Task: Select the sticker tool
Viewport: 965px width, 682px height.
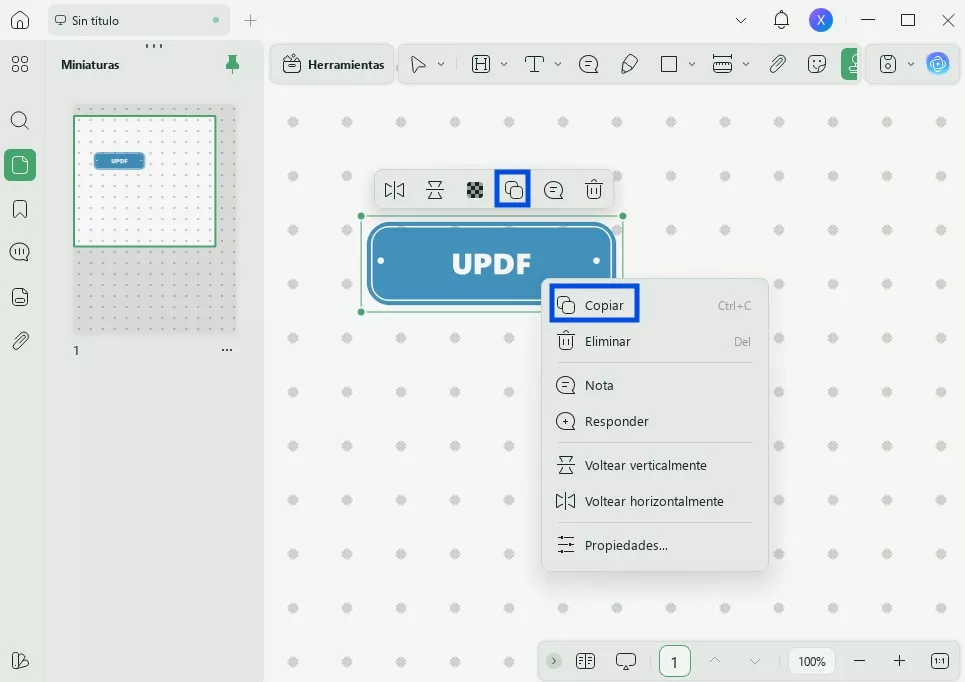Action: (817, 64)
